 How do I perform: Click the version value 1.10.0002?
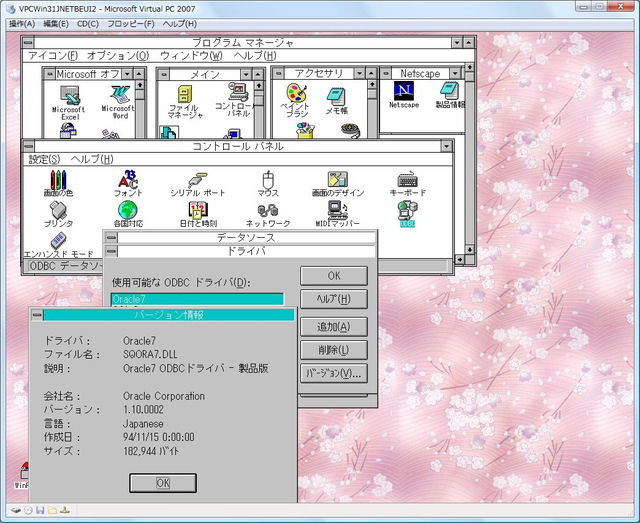pyautogui.click(x=143, y=409)
